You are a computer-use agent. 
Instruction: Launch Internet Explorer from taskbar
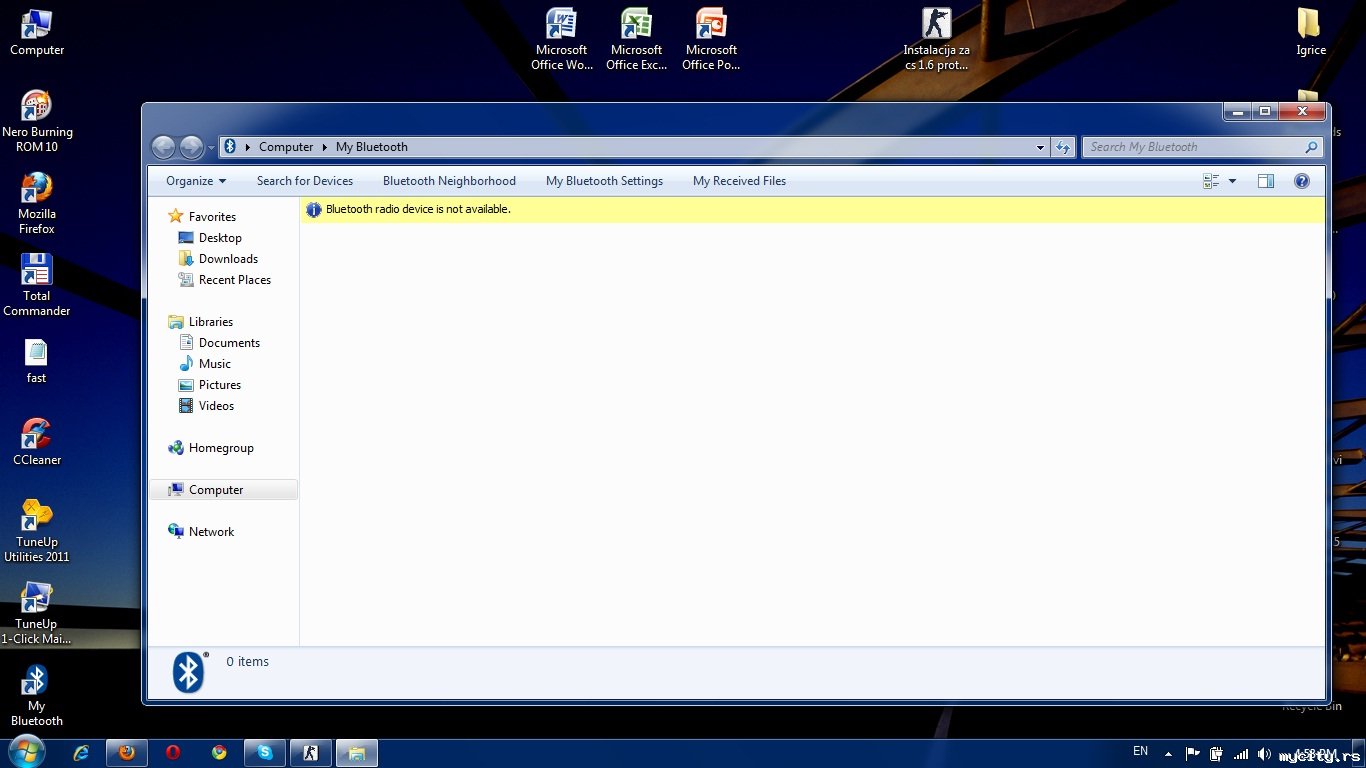[x=81, y=753]
